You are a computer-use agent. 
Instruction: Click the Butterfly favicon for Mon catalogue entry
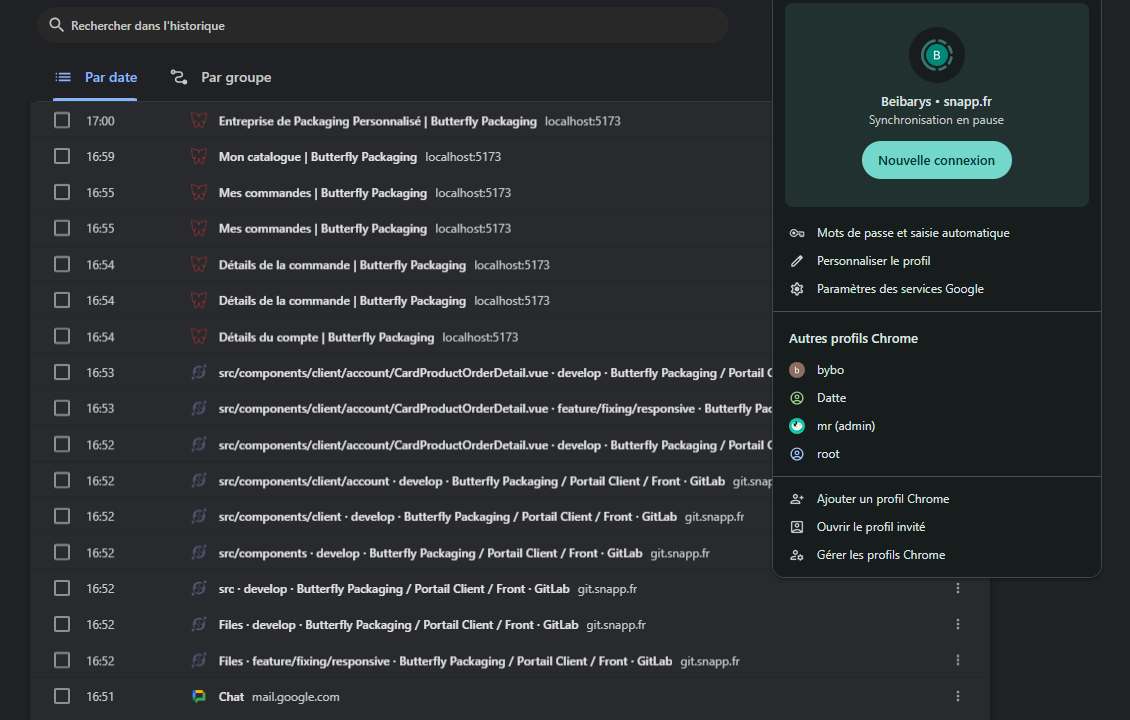click(198, 157)
